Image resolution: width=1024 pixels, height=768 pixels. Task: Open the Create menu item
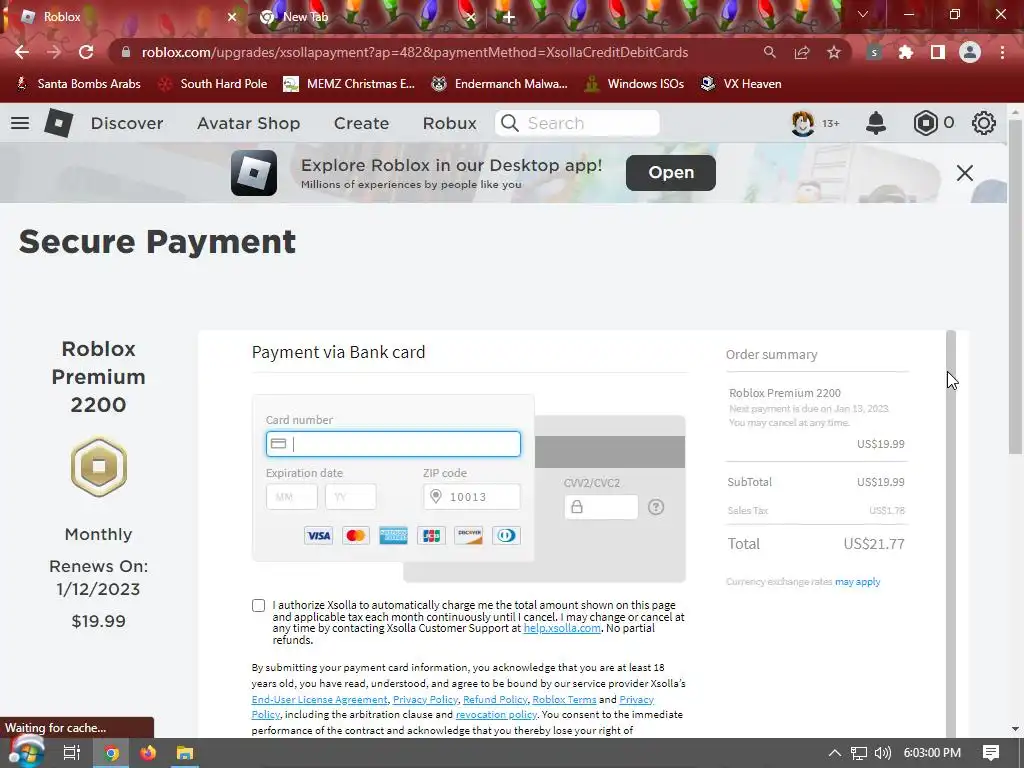(361, 123)
